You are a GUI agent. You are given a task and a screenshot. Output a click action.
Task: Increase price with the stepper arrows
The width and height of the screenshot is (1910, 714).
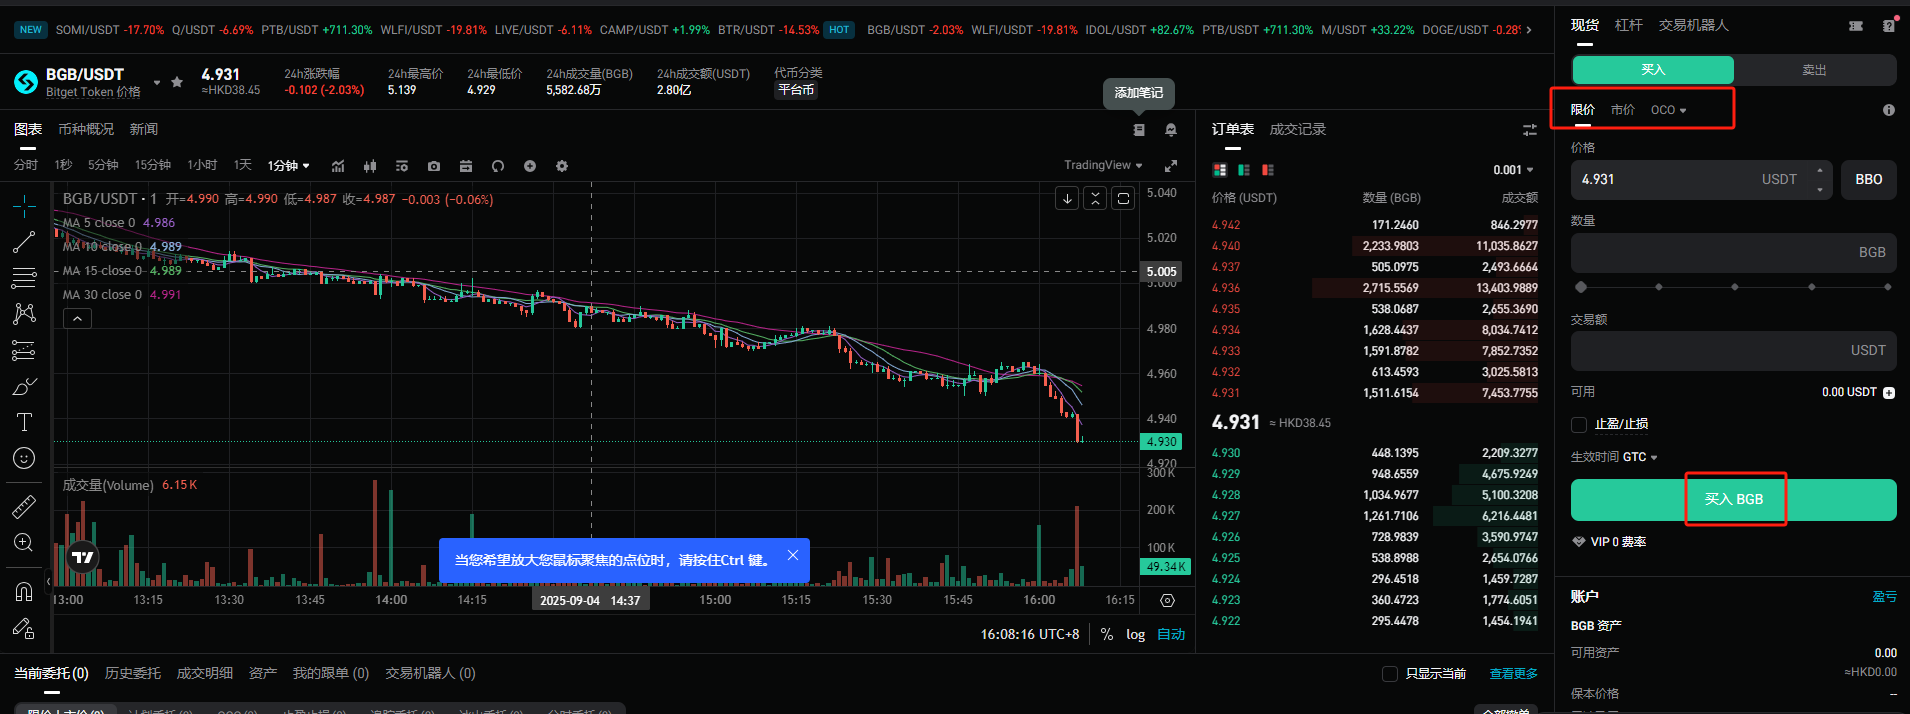(1820, 171)
